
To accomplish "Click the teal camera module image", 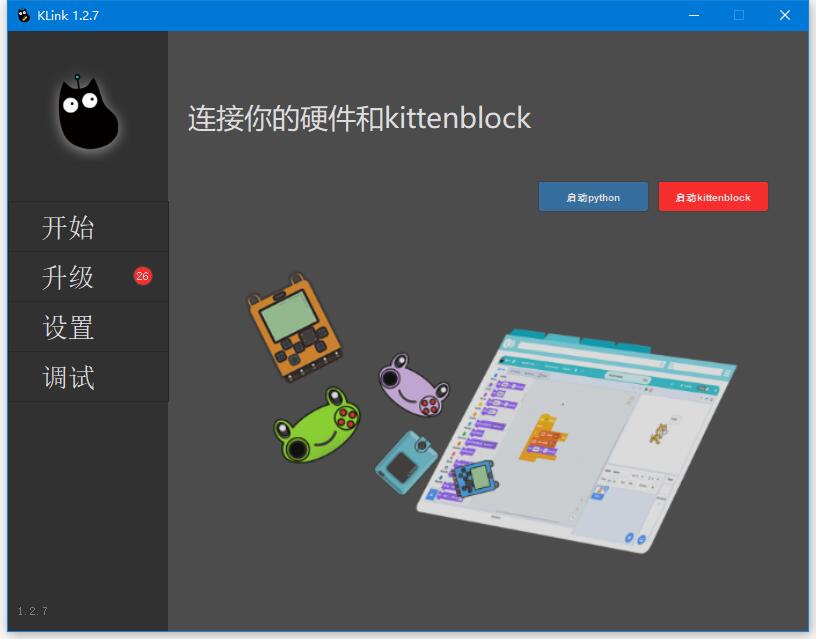I will coord(406,462).
